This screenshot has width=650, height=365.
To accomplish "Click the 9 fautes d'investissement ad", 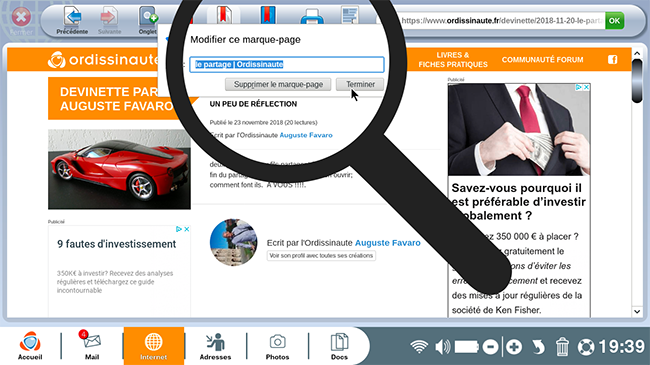I will tap(116, 244).
